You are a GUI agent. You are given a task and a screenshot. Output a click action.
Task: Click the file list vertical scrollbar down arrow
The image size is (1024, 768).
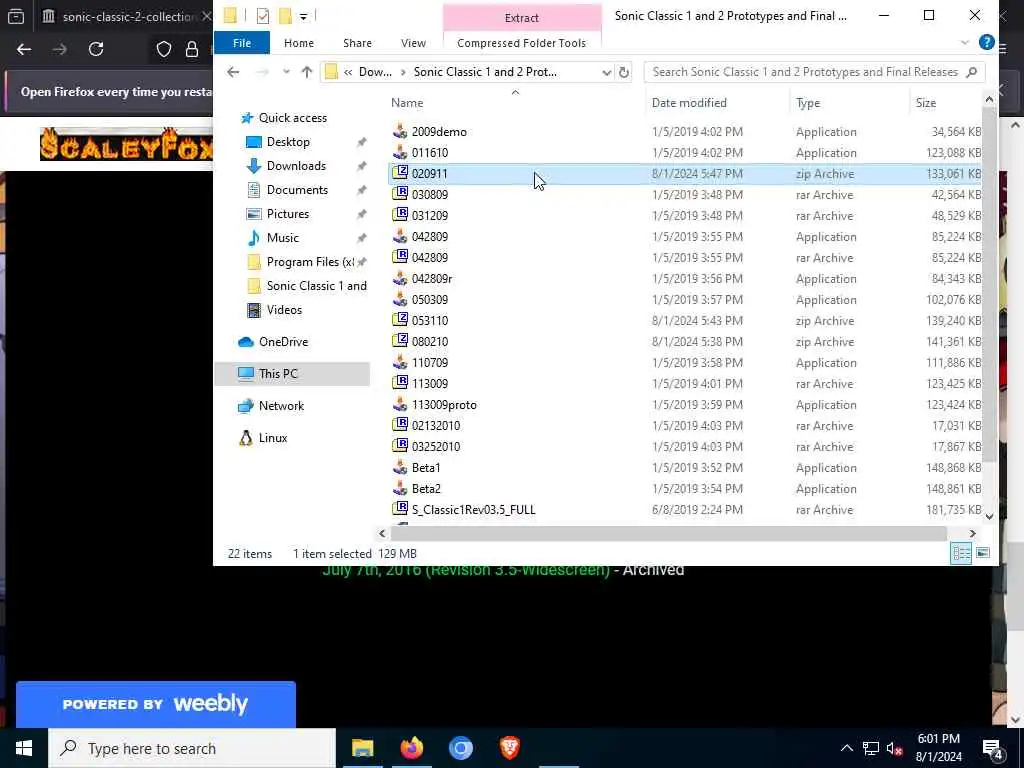pos(989,516)
